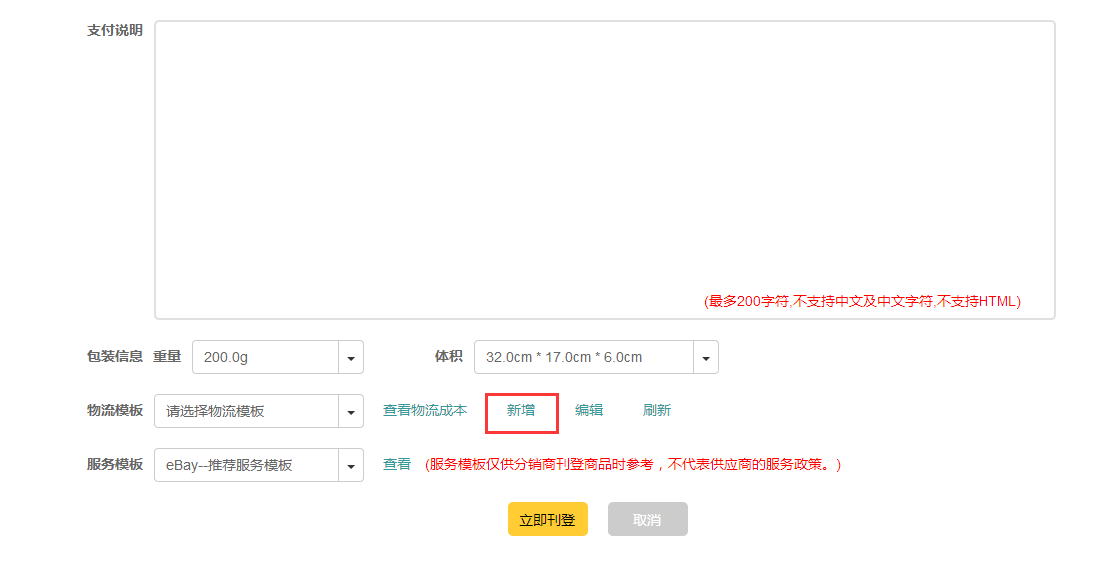Click the 支付说明 label
Image resolution: width=1101 pixels, height=584 pixels.
[x=114, y=30]
